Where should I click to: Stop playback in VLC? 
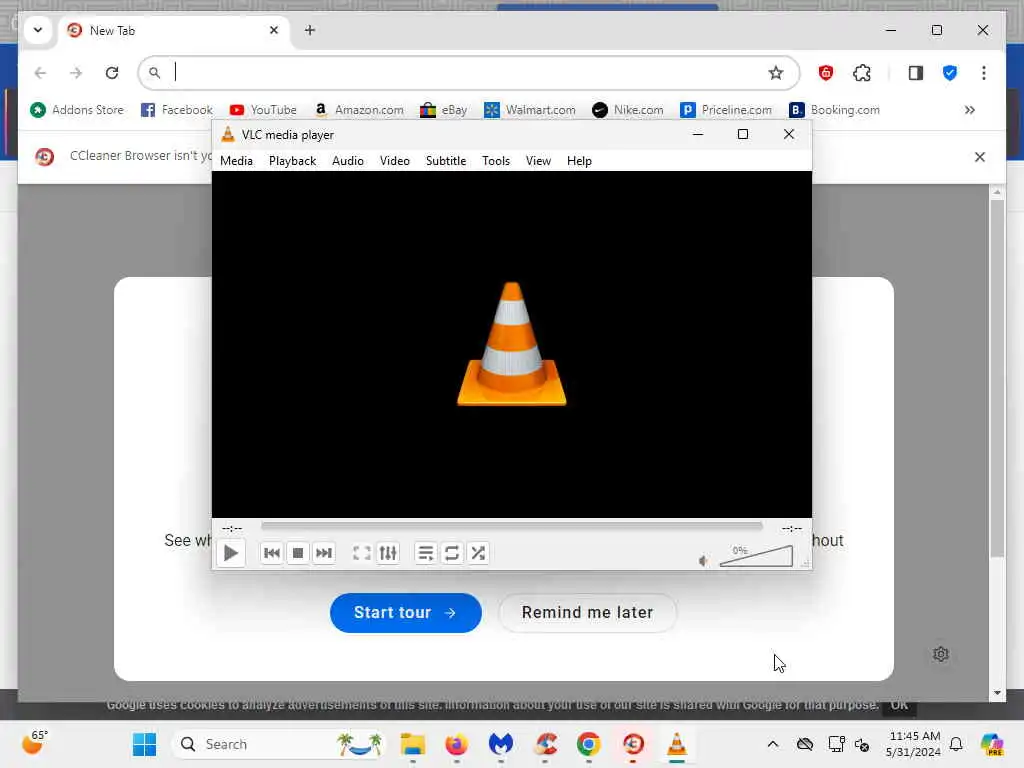pyautogui.click(x=298, y=553)
